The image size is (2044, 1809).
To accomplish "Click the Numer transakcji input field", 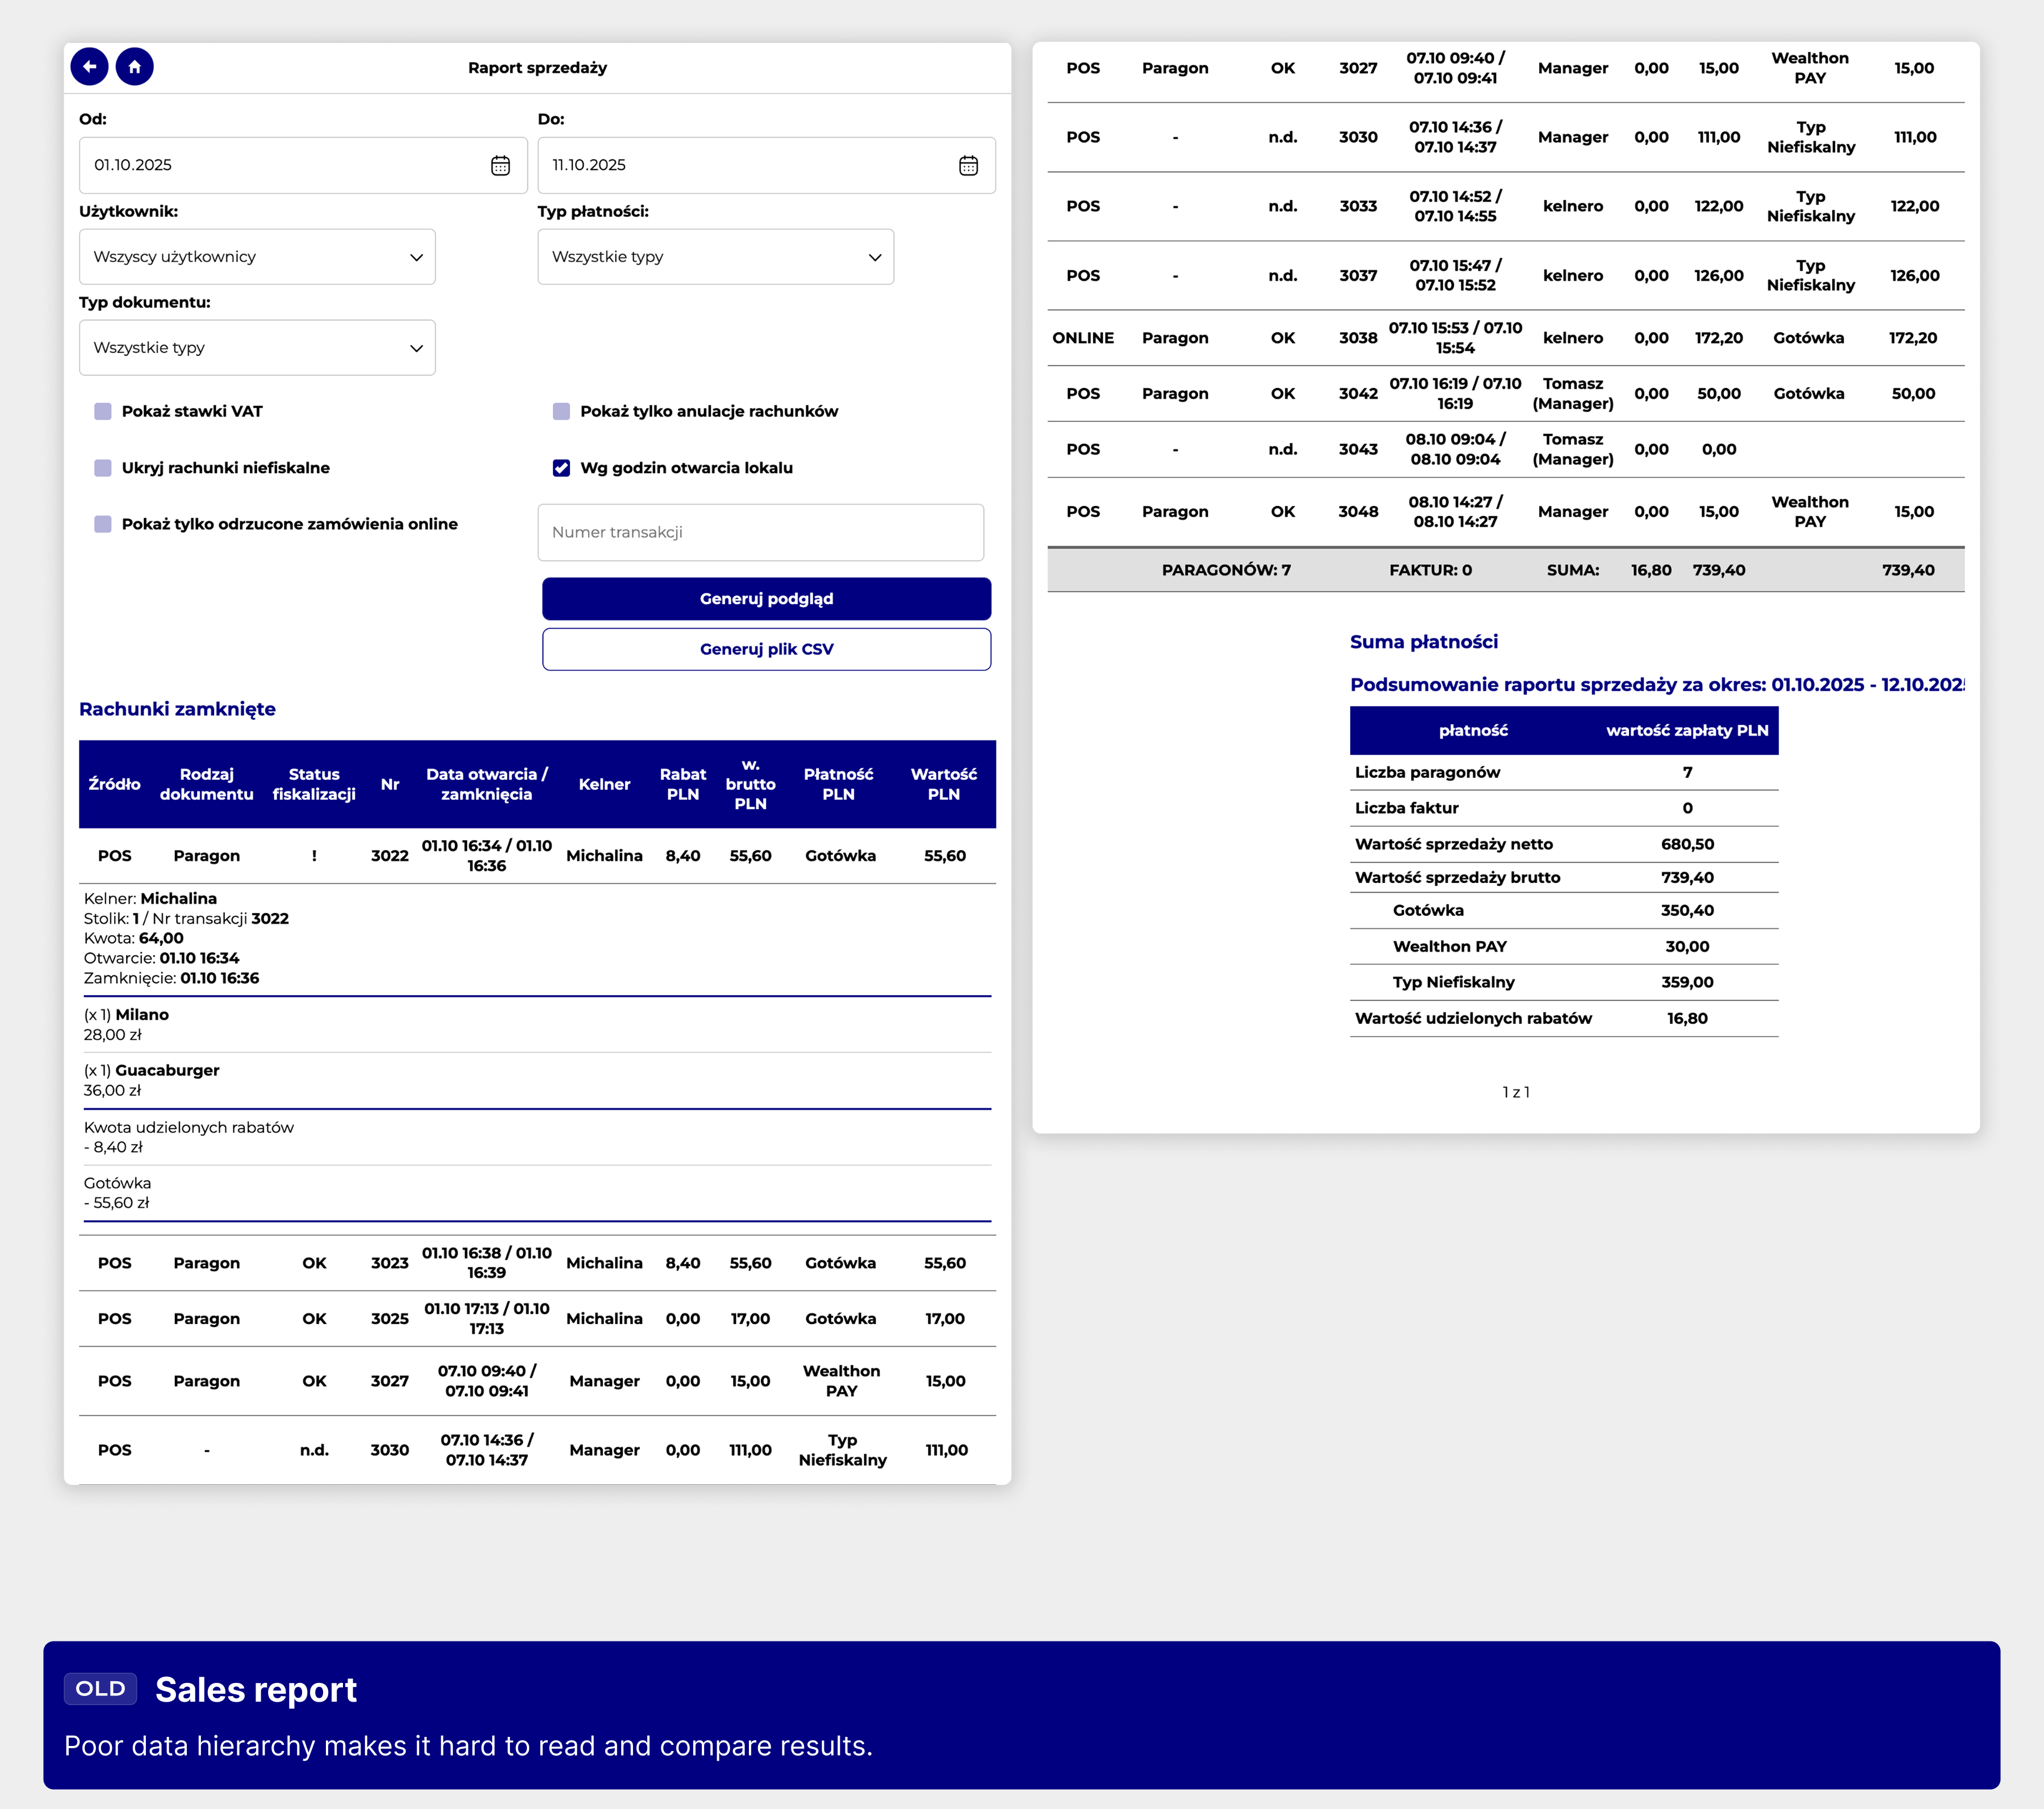I will pos(760,532).
